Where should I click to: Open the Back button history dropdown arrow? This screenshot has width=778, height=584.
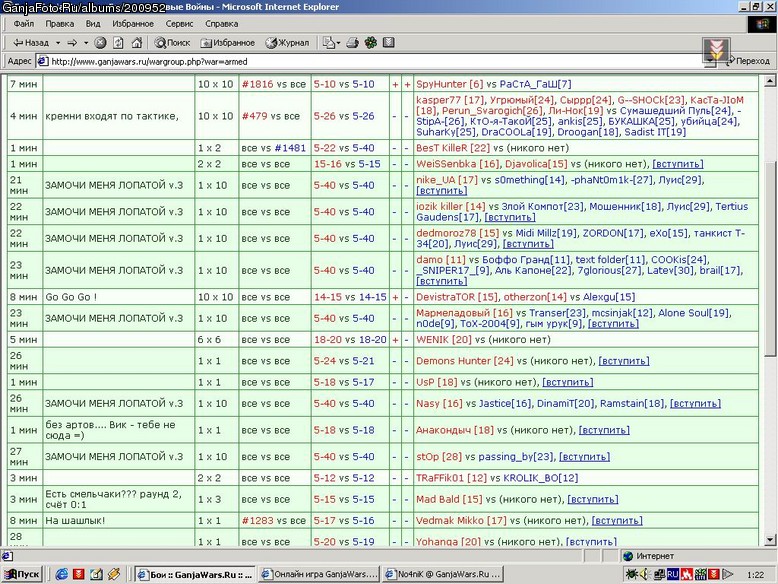[x=58, y=43]
